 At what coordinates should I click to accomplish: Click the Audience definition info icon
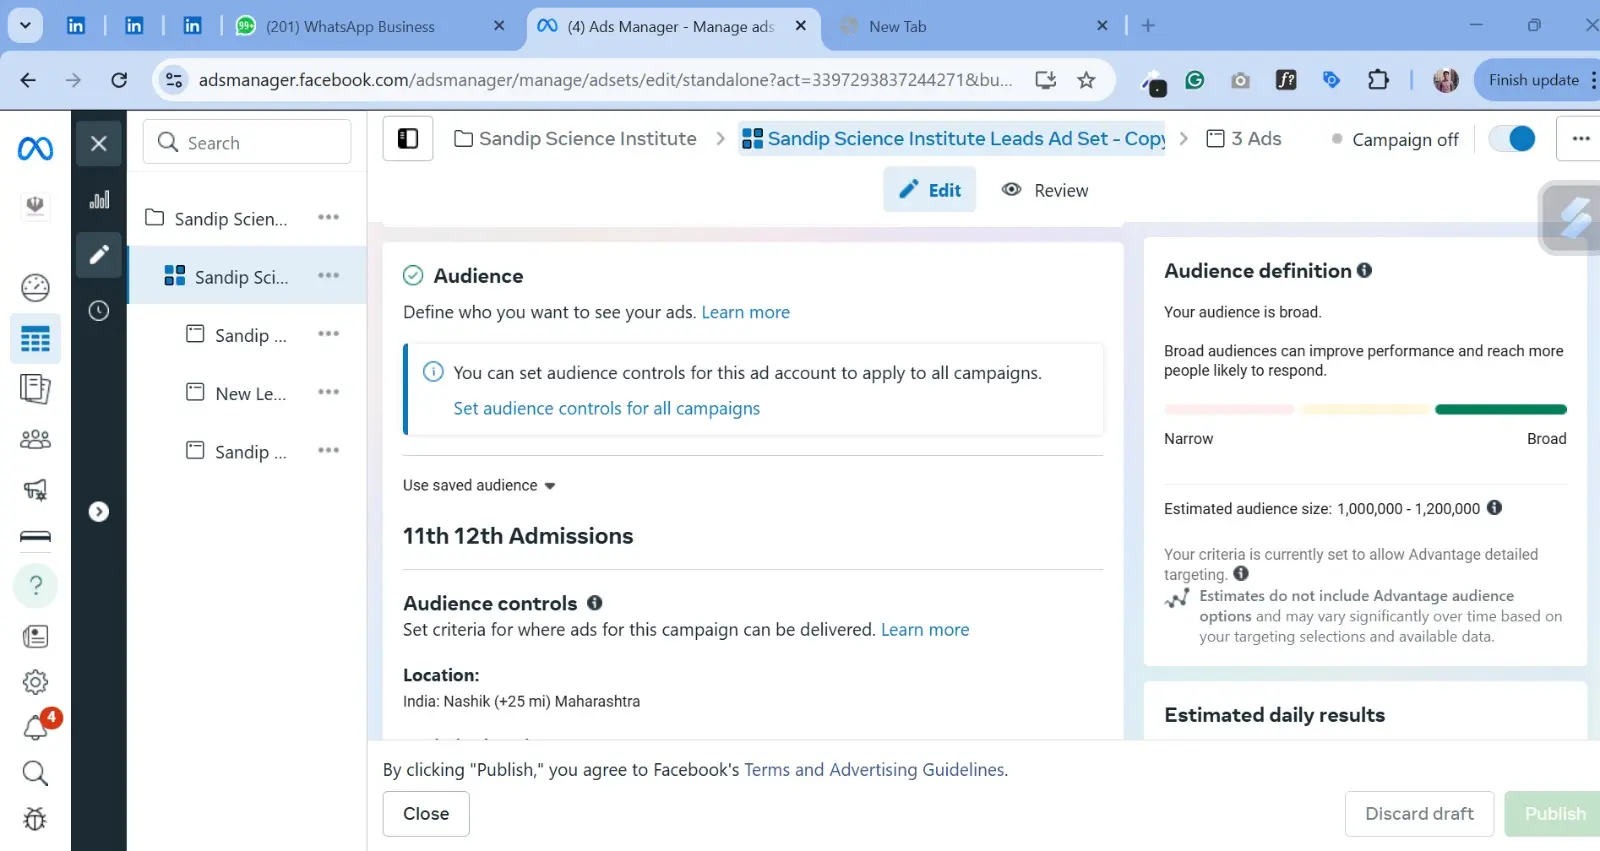1364,271
